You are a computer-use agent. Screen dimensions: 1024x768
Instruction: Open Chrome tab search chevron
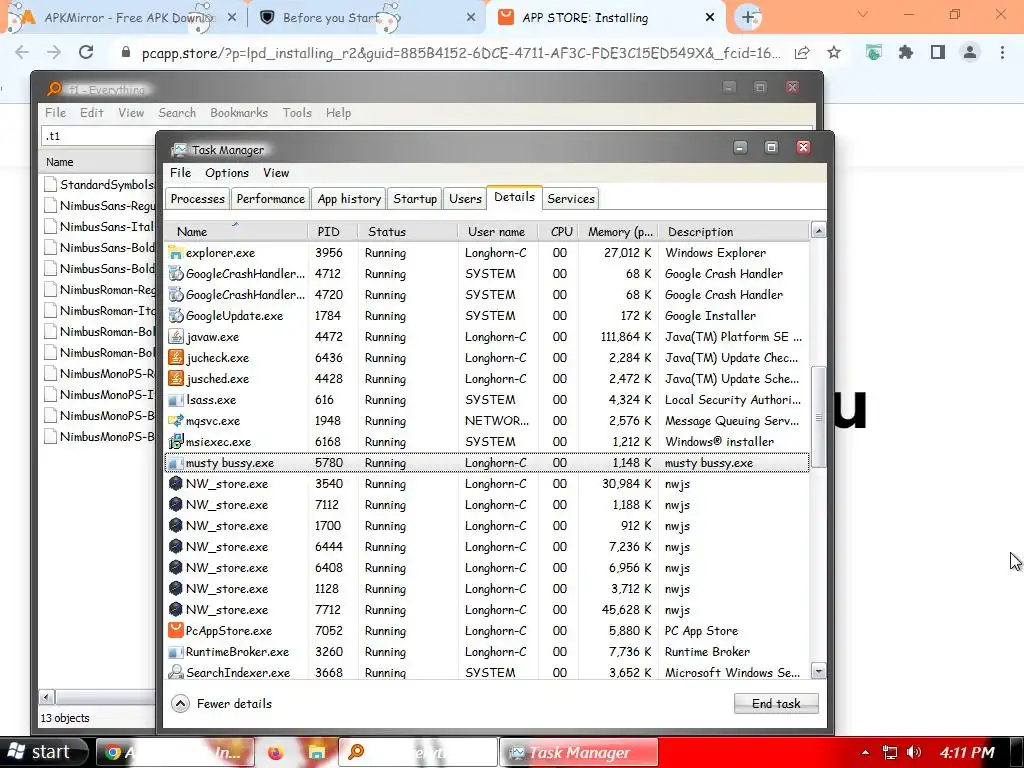tap(863, 14)
